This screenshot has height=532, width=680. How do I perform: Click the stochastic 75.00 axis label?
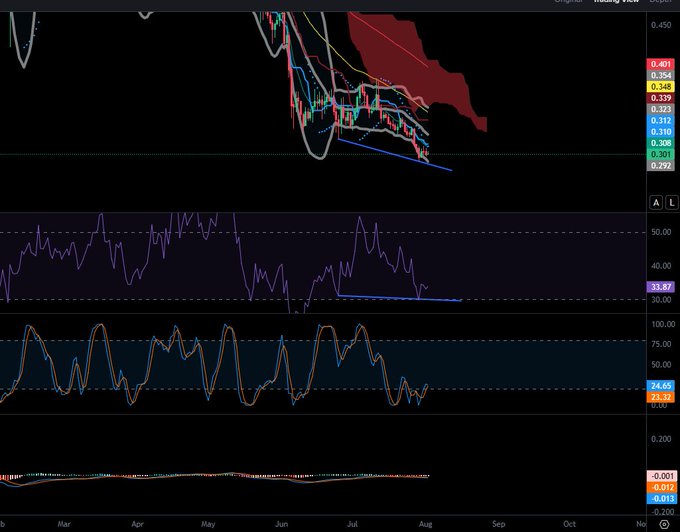tap(661, 344)
